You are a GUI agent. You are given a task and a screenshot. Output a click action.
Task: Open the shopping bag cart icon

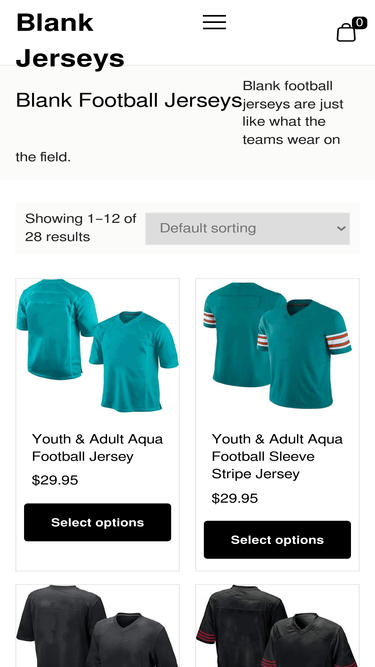tap(346, 32)
